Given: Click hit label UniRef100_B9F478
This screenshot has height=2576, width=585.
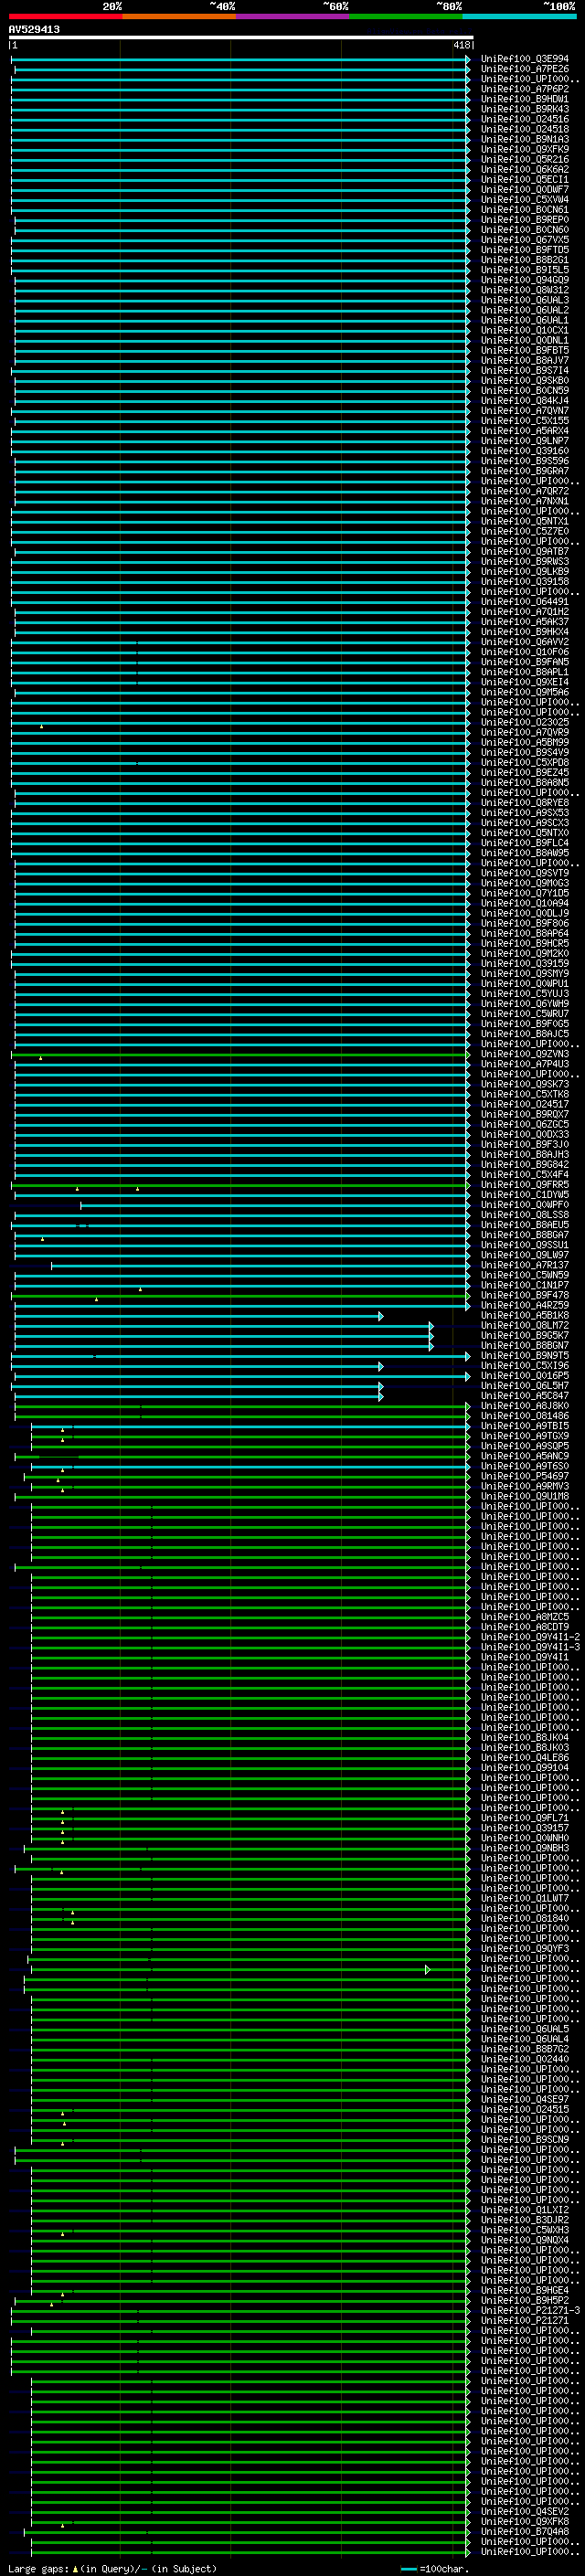Looking at the screenshot, I should [x=525, y=1295].
